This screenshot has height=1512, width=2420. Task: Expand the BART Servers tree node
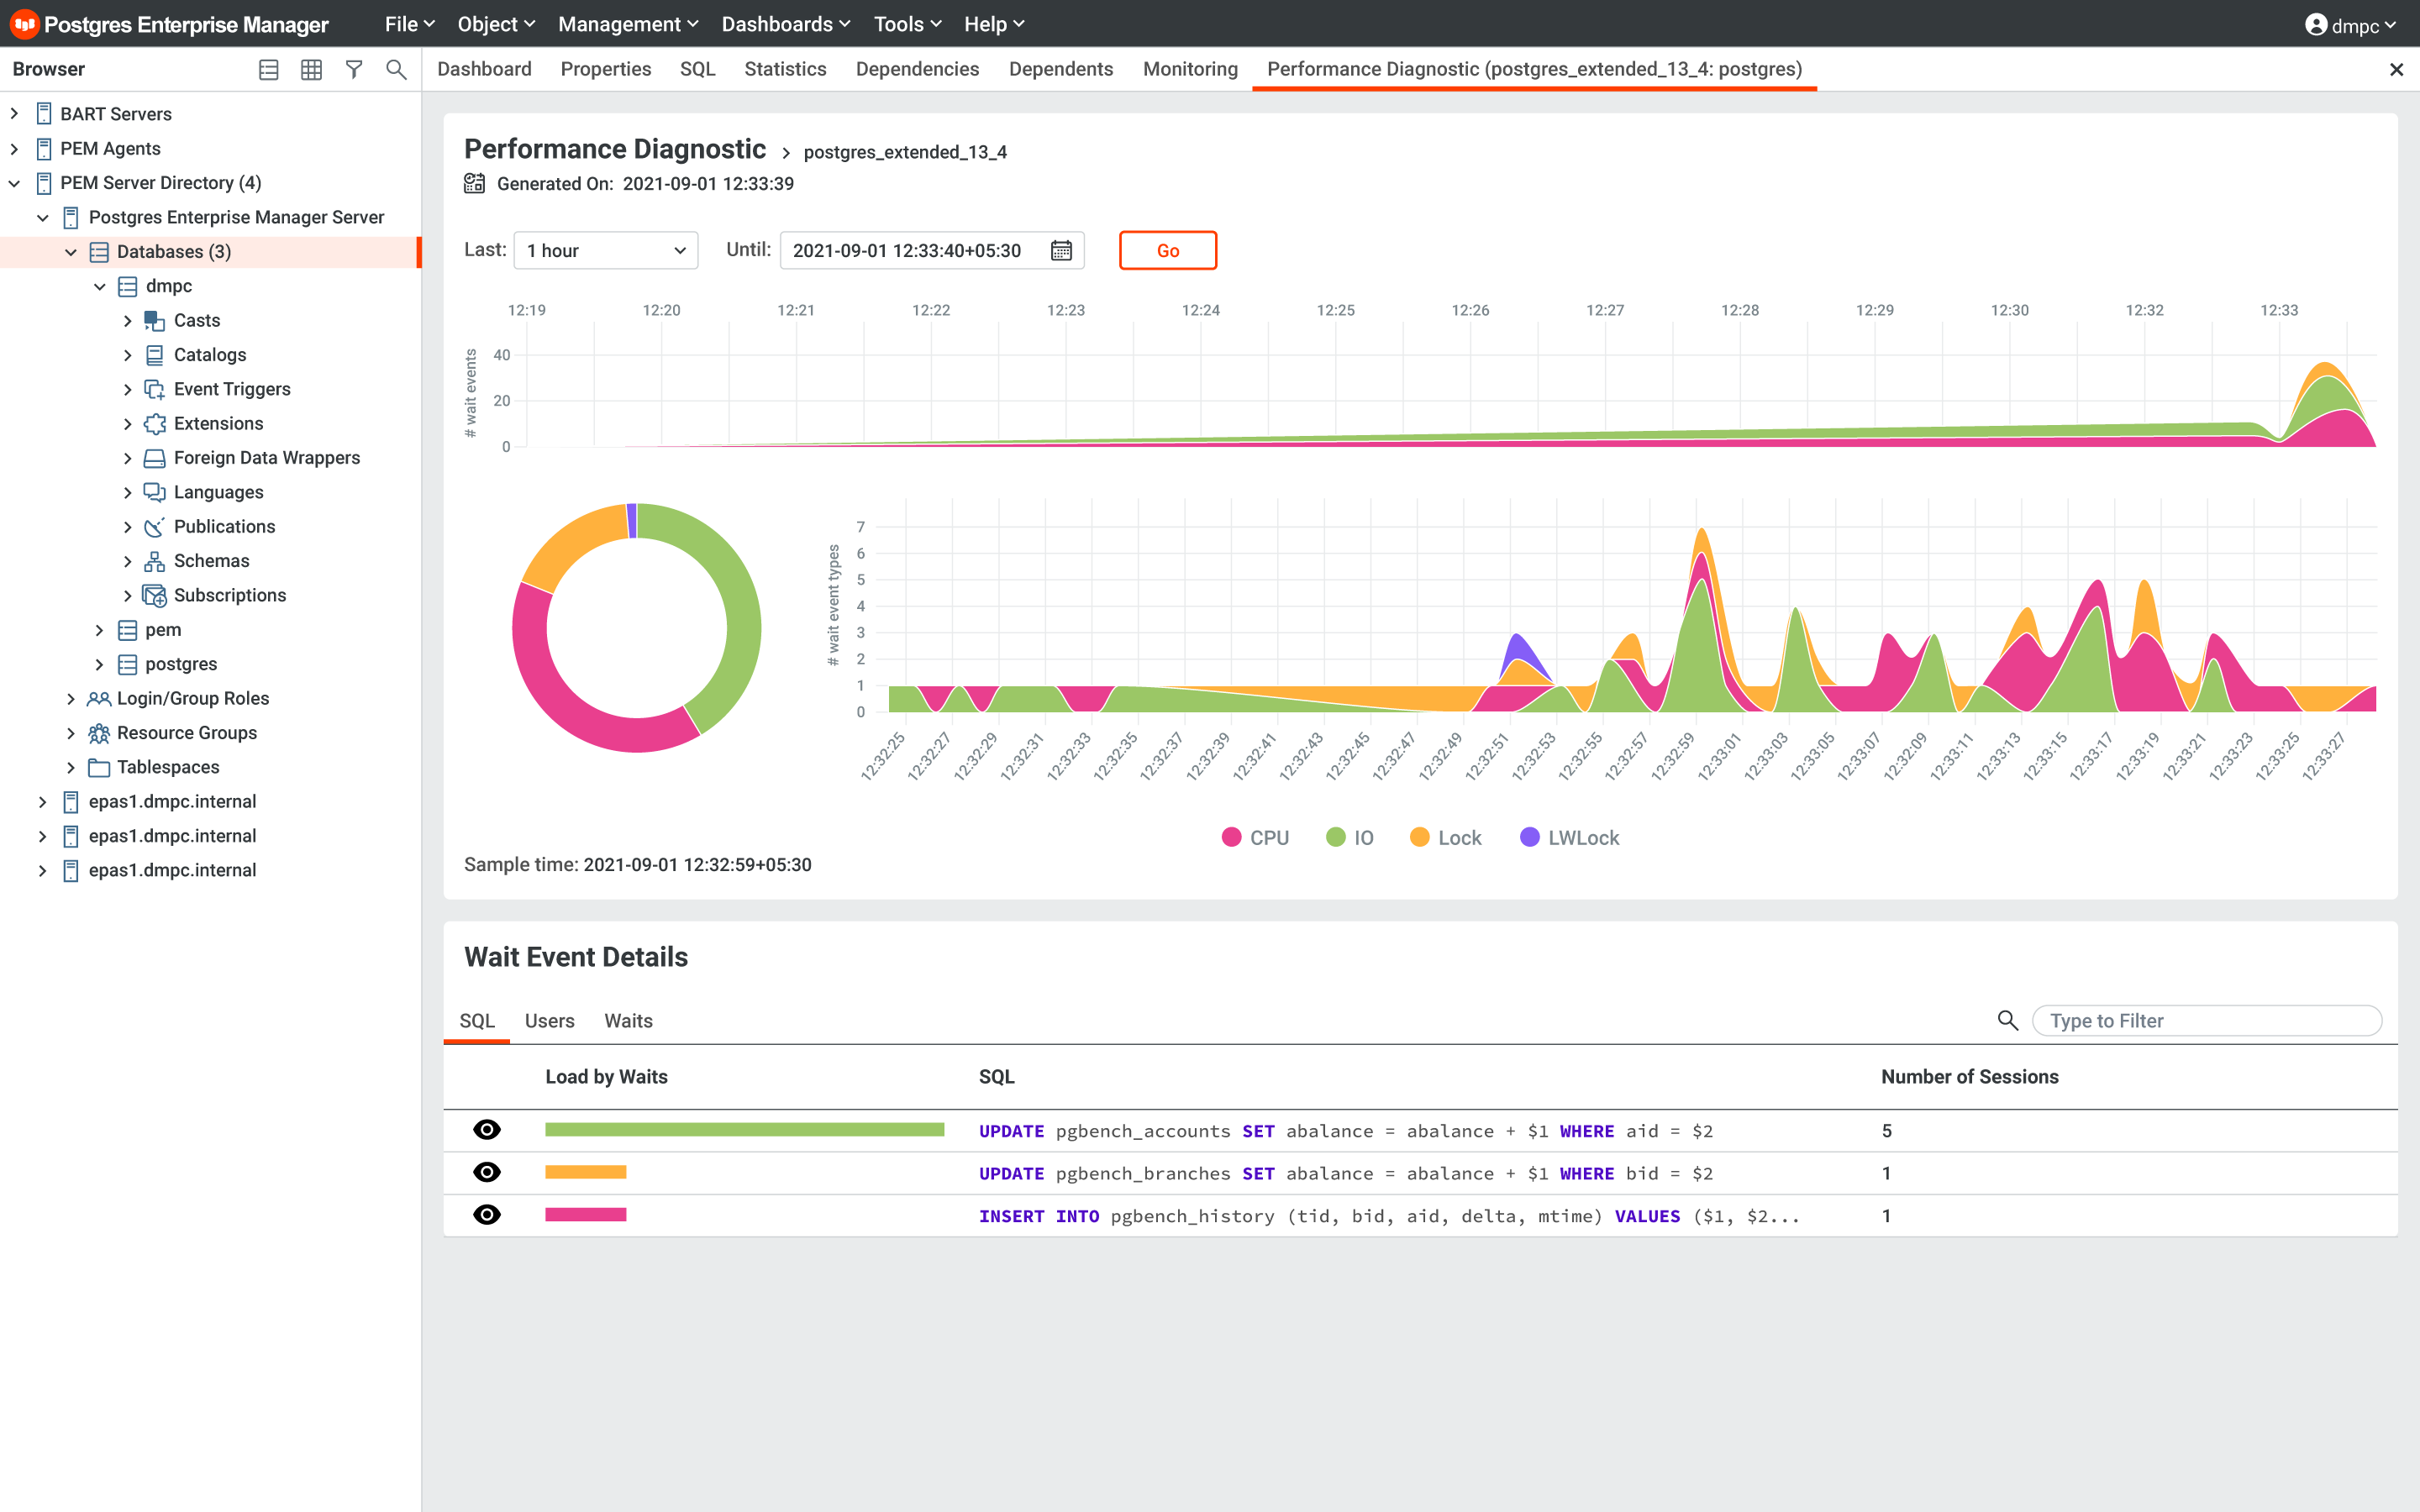(14, 114)
